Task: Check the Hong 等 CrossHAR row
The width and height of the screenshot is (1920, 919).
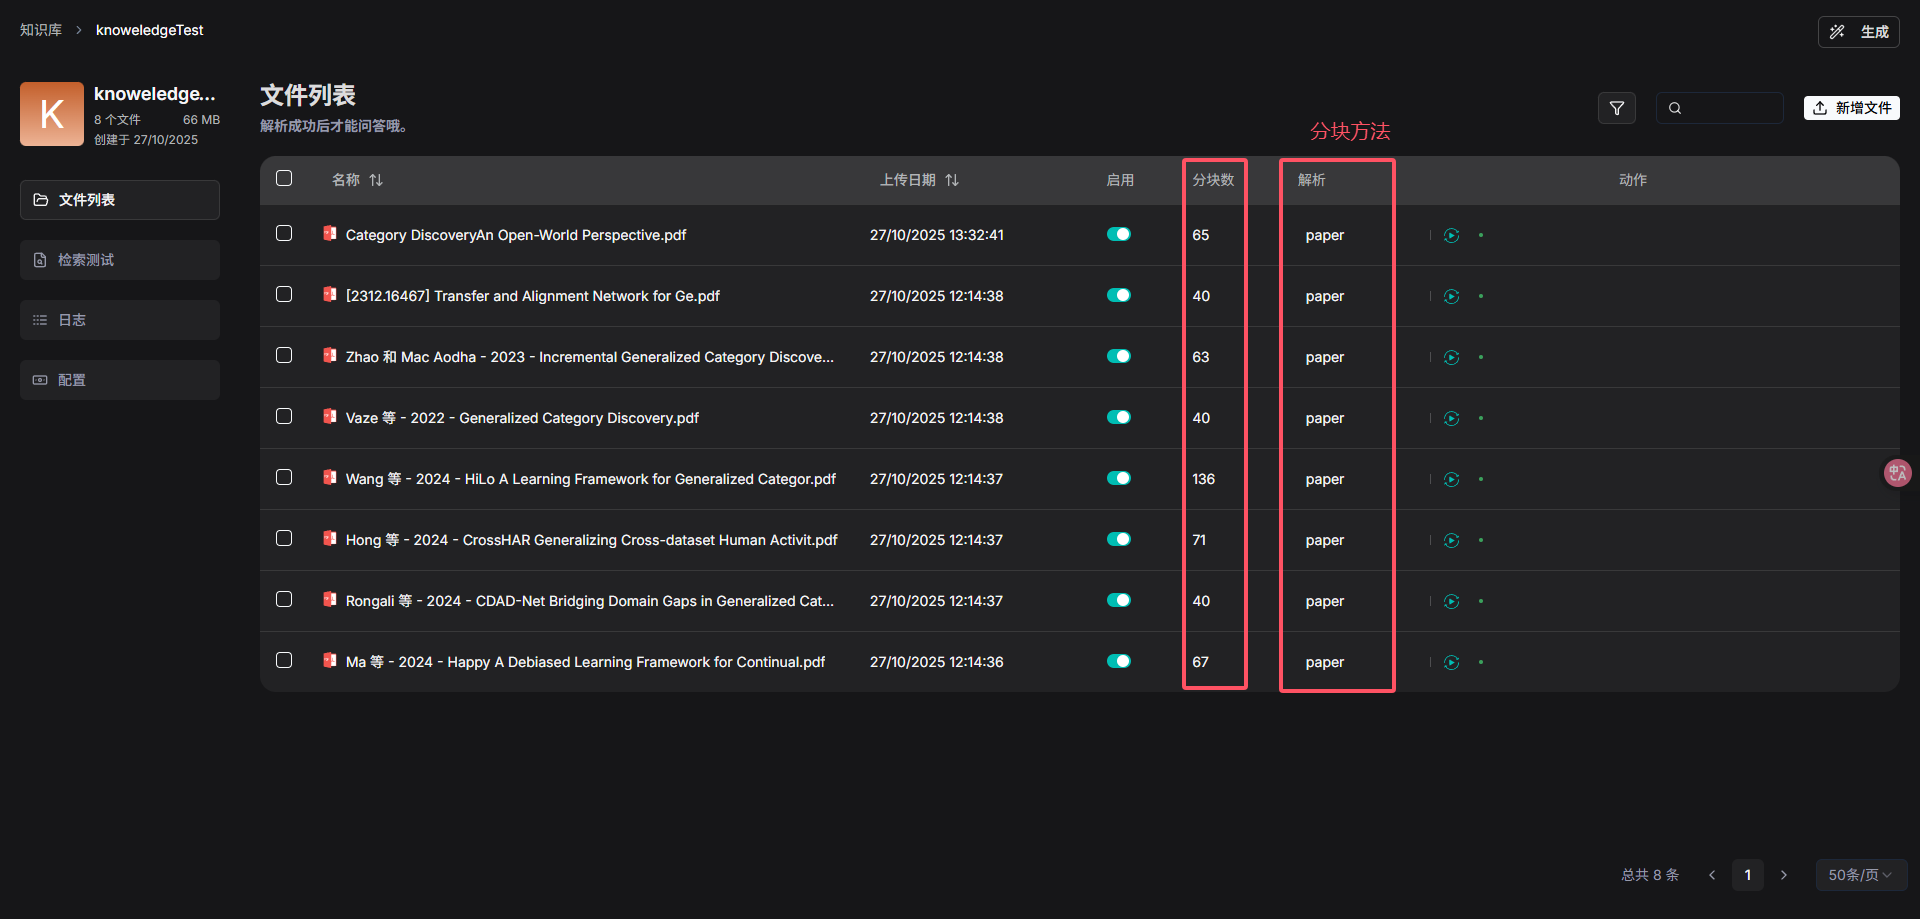Action: click(x=284, y=538)
